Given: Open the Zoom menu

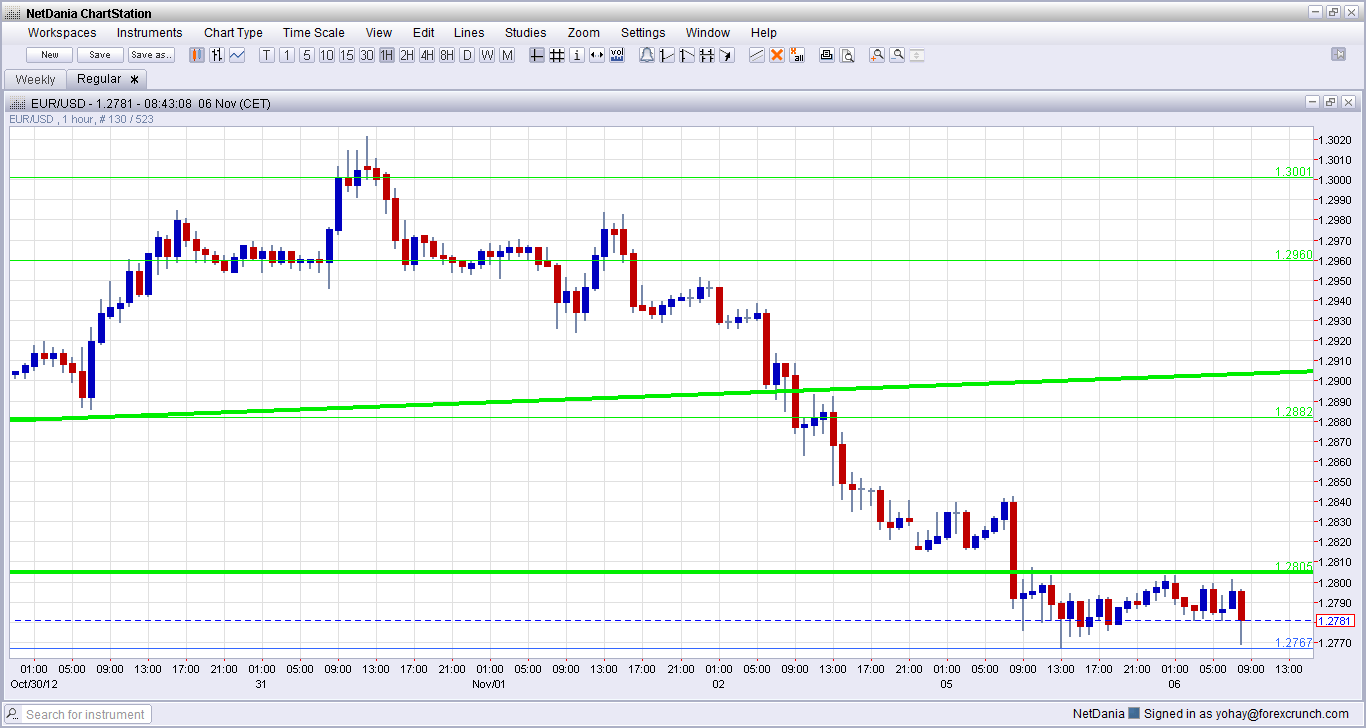Looking at the screenshot, I should pos(584,33).
